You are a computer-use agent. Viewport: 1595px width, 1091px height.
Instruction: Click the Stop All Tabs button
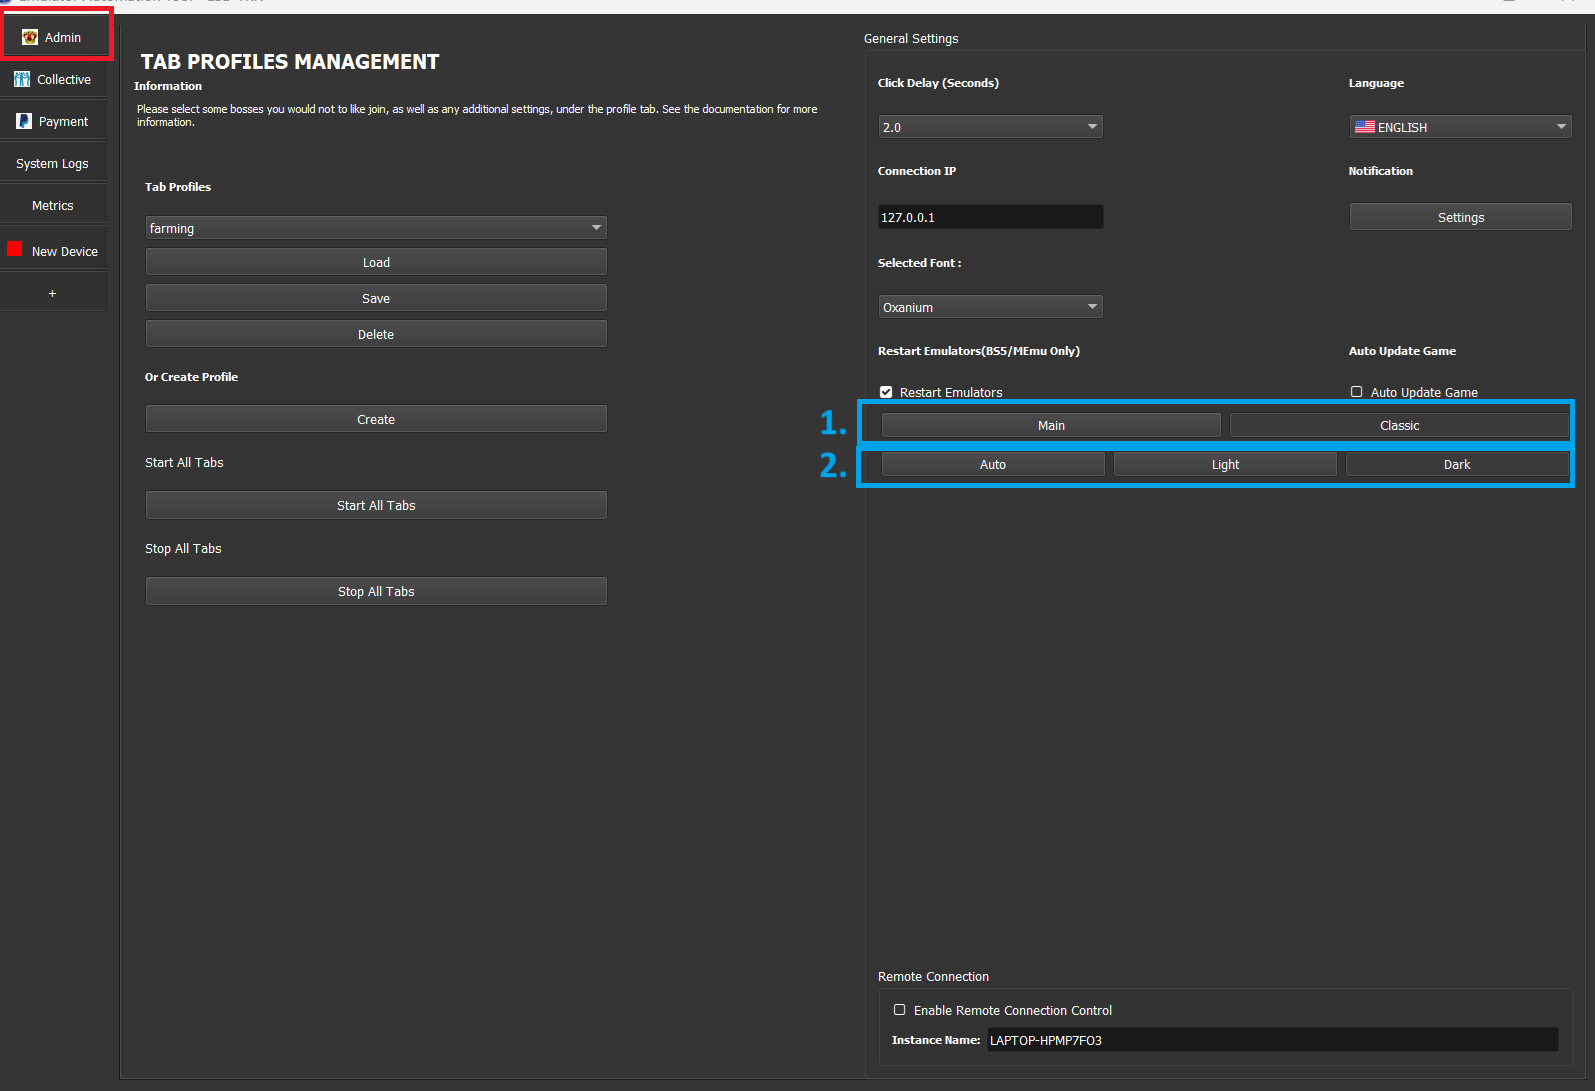(x=376, y=591)
